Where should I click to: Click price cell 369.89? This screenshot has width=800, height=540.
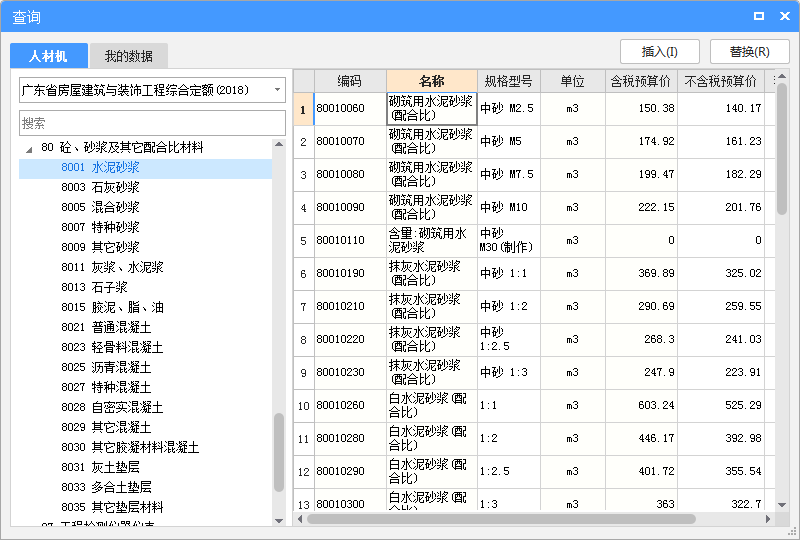coord(641,274)
